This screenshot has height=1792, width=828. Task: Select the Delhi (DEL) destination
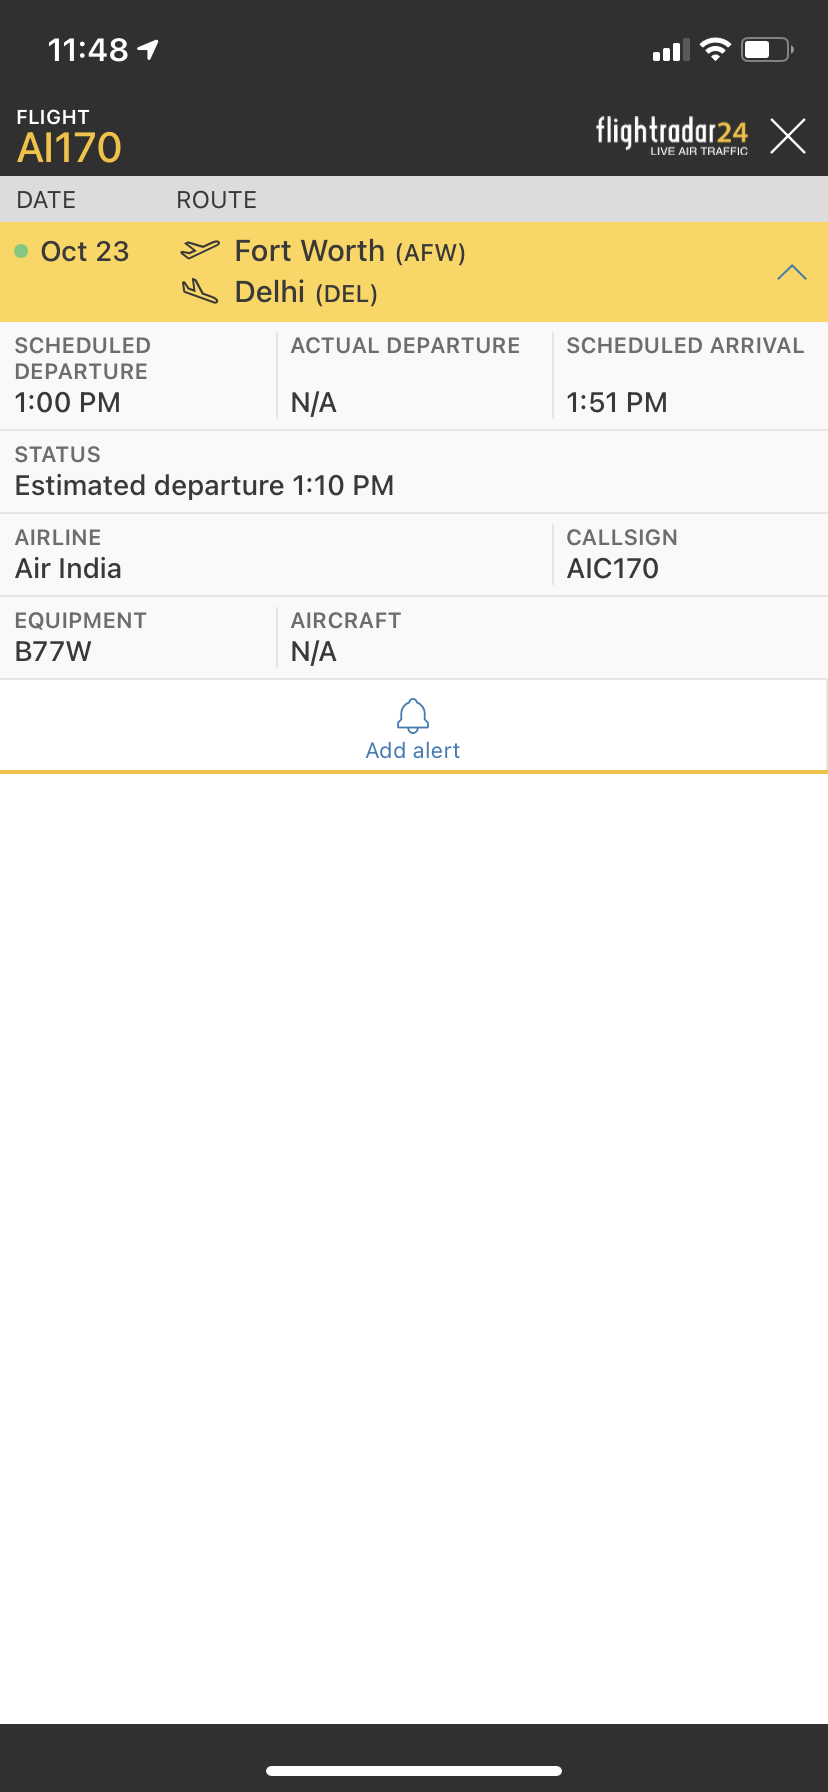(305, 293)
